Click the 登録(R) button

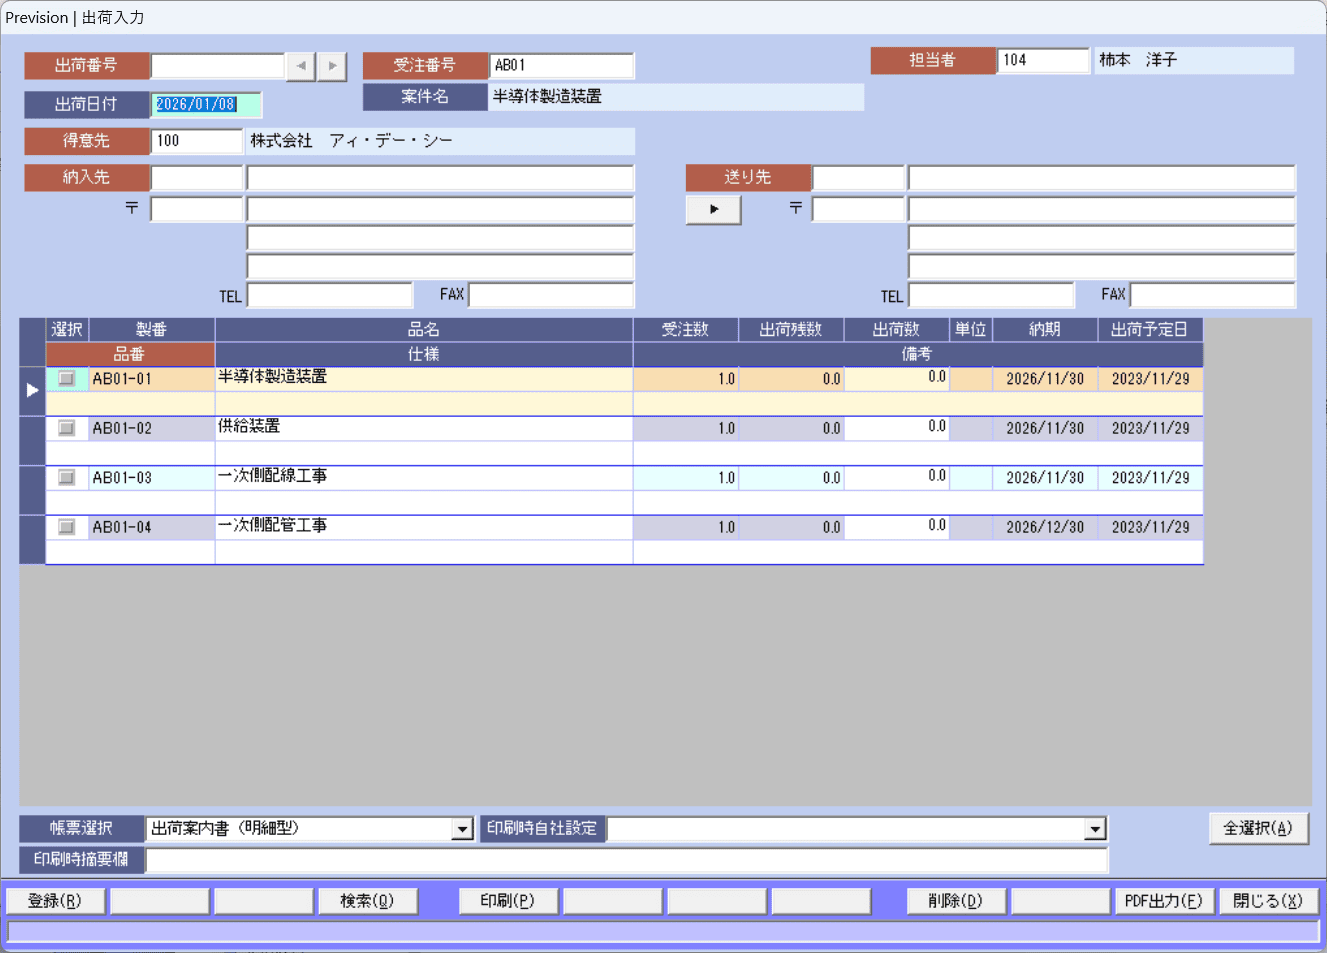point(55,901)
